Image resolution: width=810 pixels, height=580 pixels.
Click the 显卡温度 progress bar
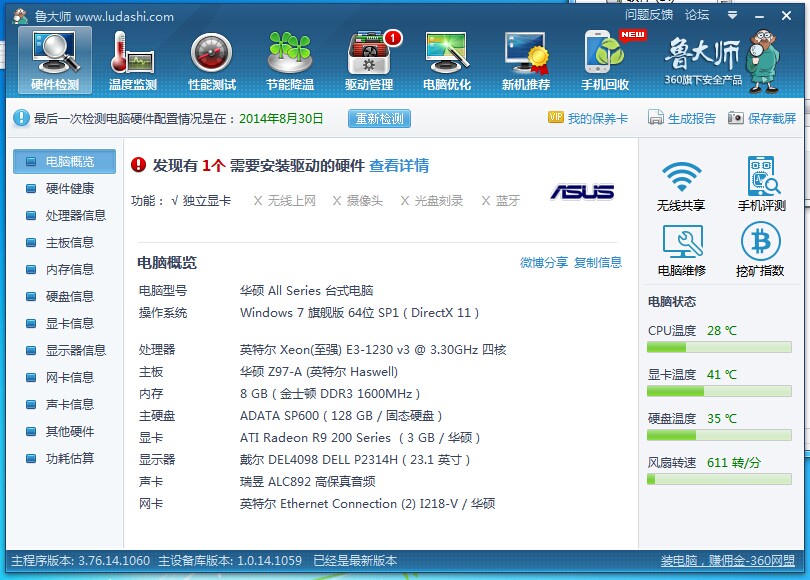(x=719, y=391)
